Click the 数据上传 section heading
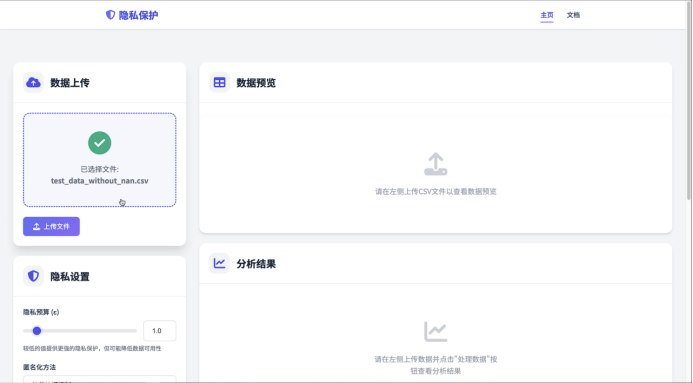The height and width of the screenshot is (383, 693). 70,83
